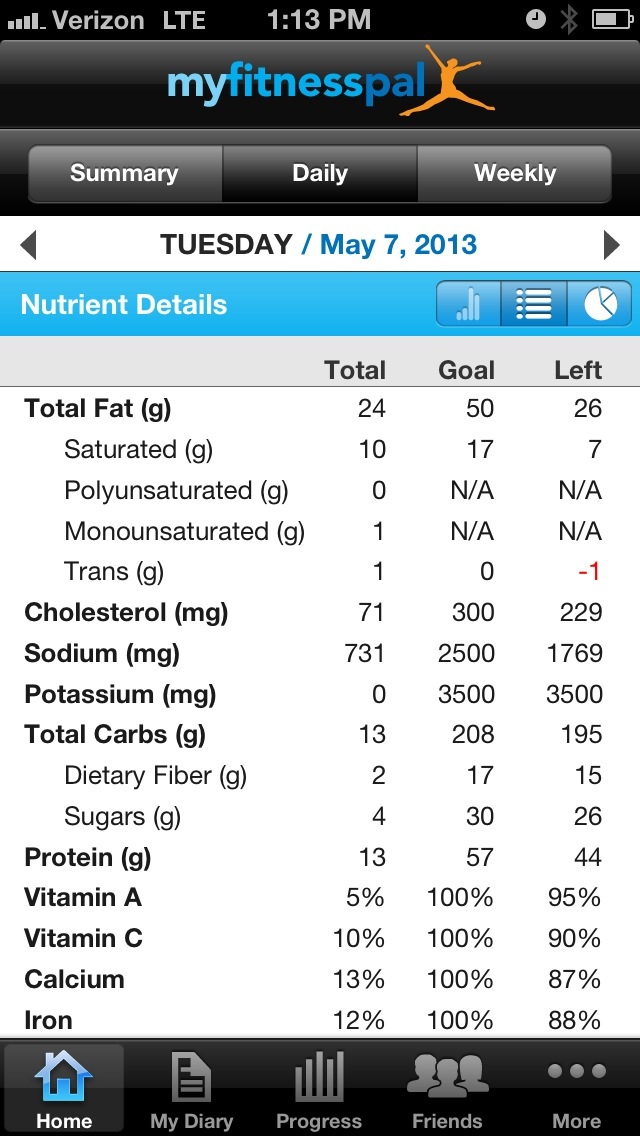Select the Daily tab

point(320,174)
